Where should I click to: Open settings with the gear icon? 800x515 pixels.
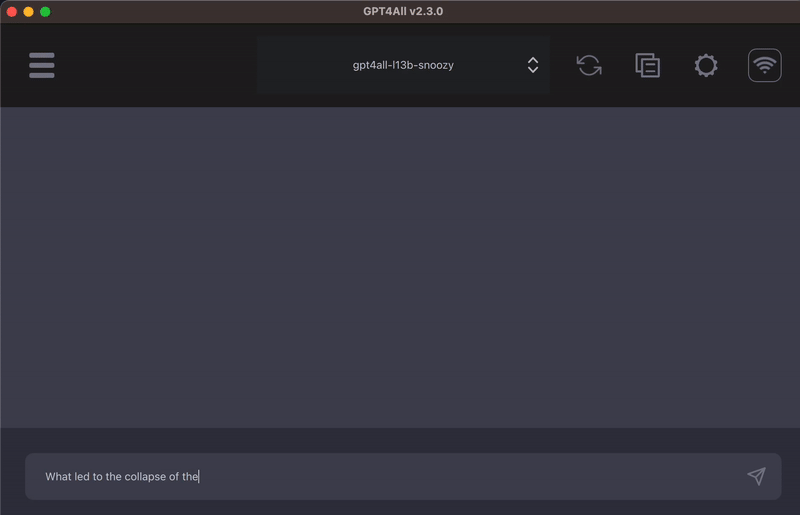point(706,65)
